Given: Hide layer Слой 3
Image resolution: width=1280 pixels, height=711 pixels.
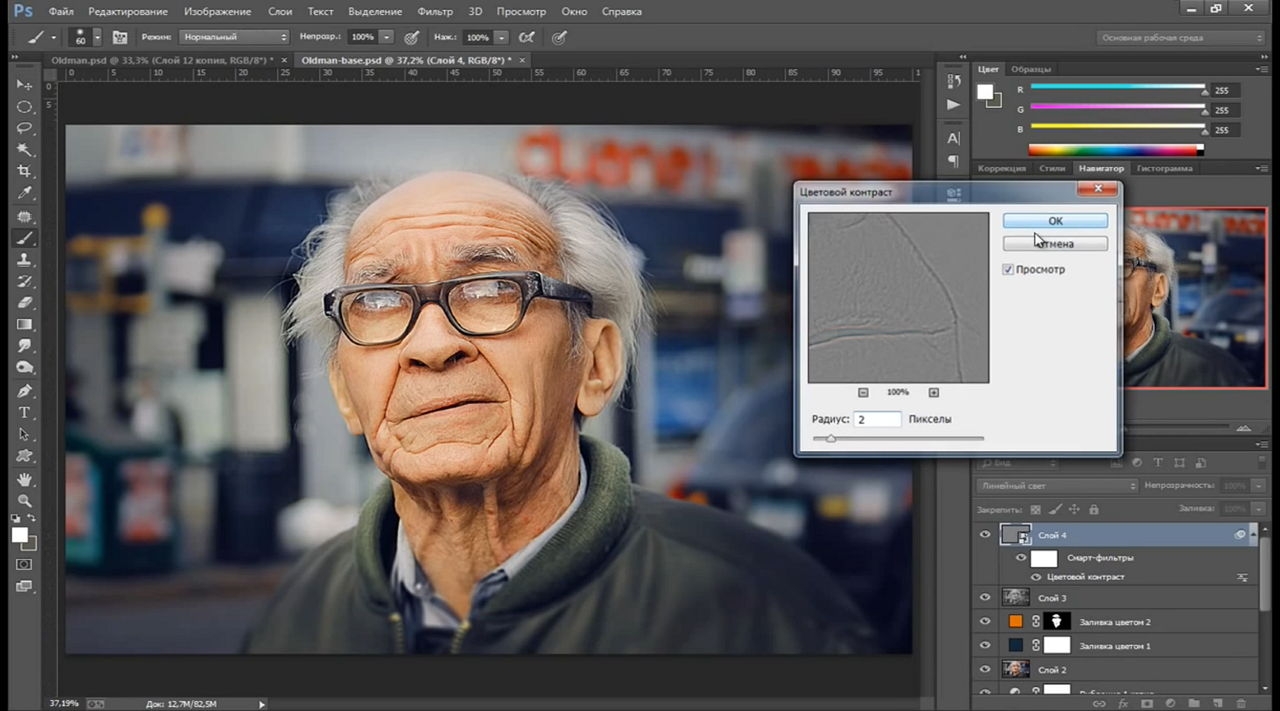Looking at the screenshot, I should pyautogui.click(x=985, y=597).
